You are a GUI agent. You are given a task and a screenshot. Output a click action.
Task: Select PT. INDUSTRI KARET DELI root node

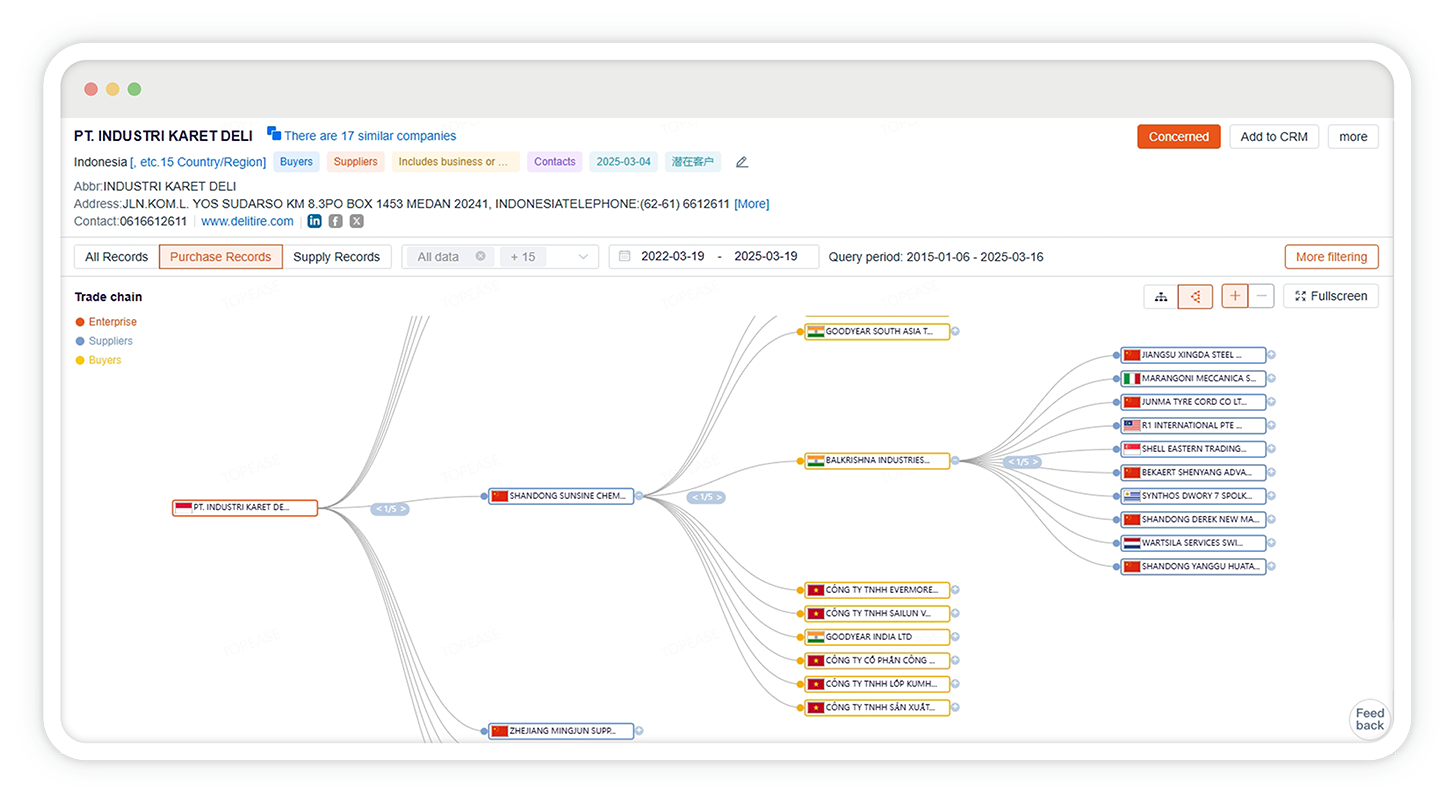click(245, 508)
